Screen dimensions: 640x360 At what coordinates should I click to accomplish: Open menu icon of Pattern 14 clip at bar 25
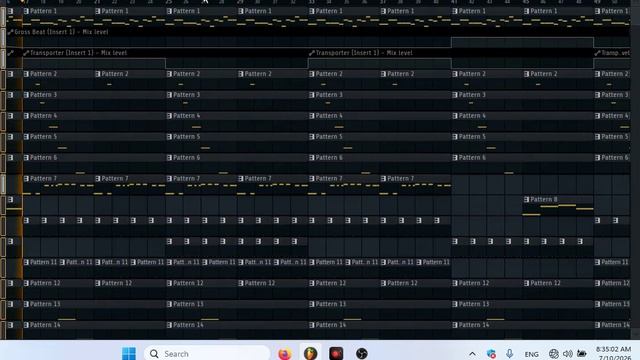[x=169, y=325]
